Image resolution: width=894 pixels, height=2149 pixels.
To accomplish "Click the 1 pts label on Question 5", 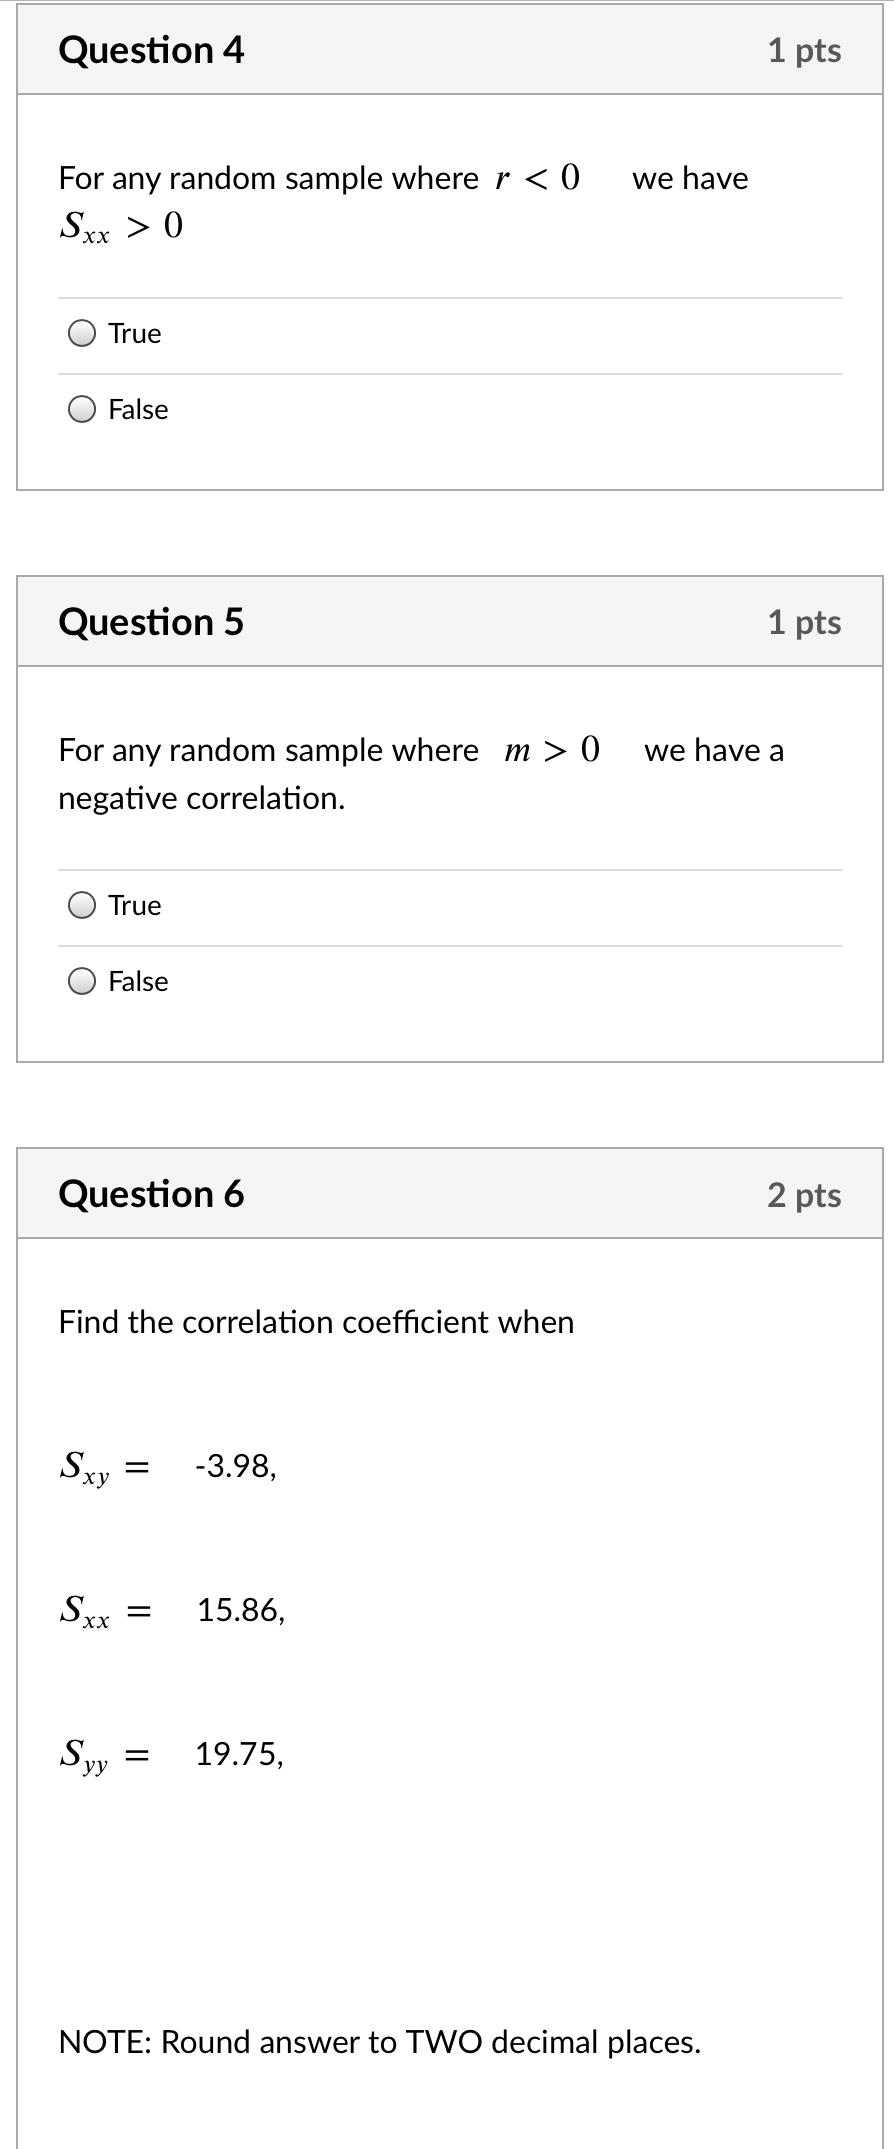I will [805, 622].
